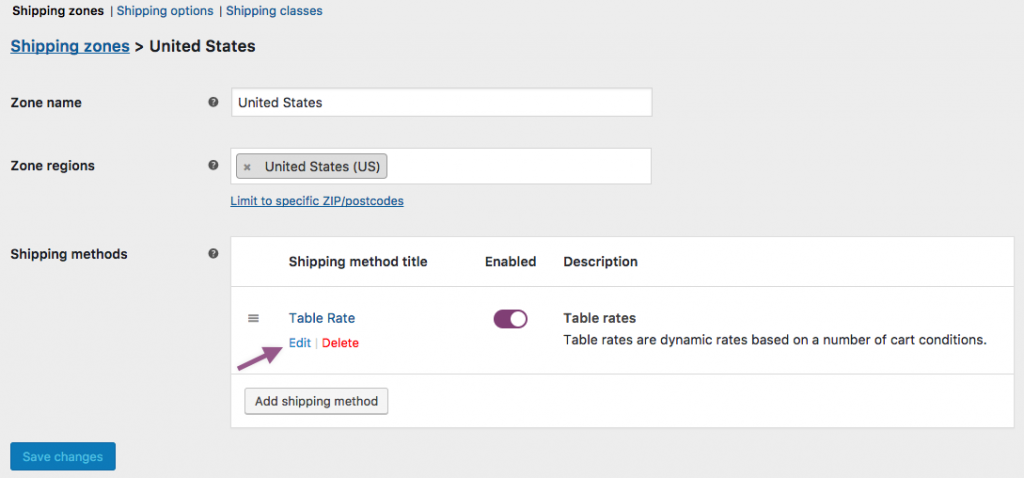
Task: Edit the Table Rate shipping method
Action: point(300,343)
